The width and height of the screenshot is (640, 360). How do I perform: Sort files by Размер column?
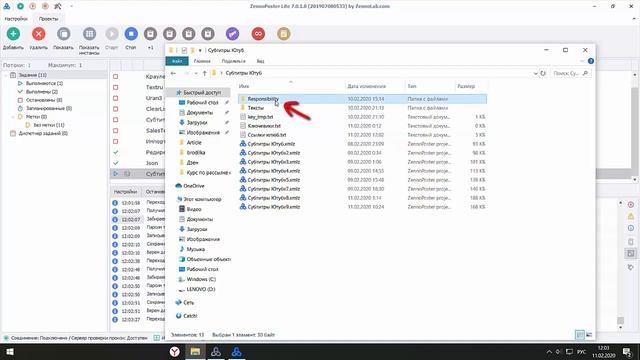[466, 86]
